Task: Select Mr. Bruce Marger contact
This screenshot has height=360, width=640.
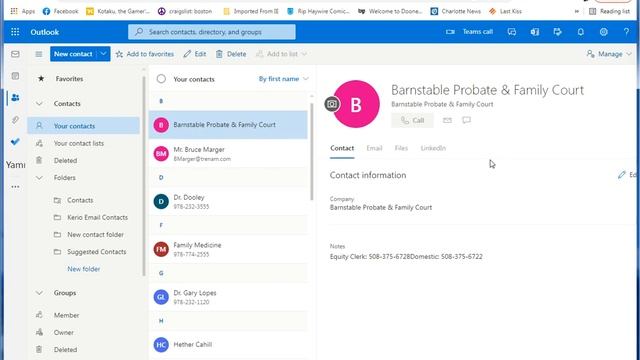Action: click(x=228, y=154)
